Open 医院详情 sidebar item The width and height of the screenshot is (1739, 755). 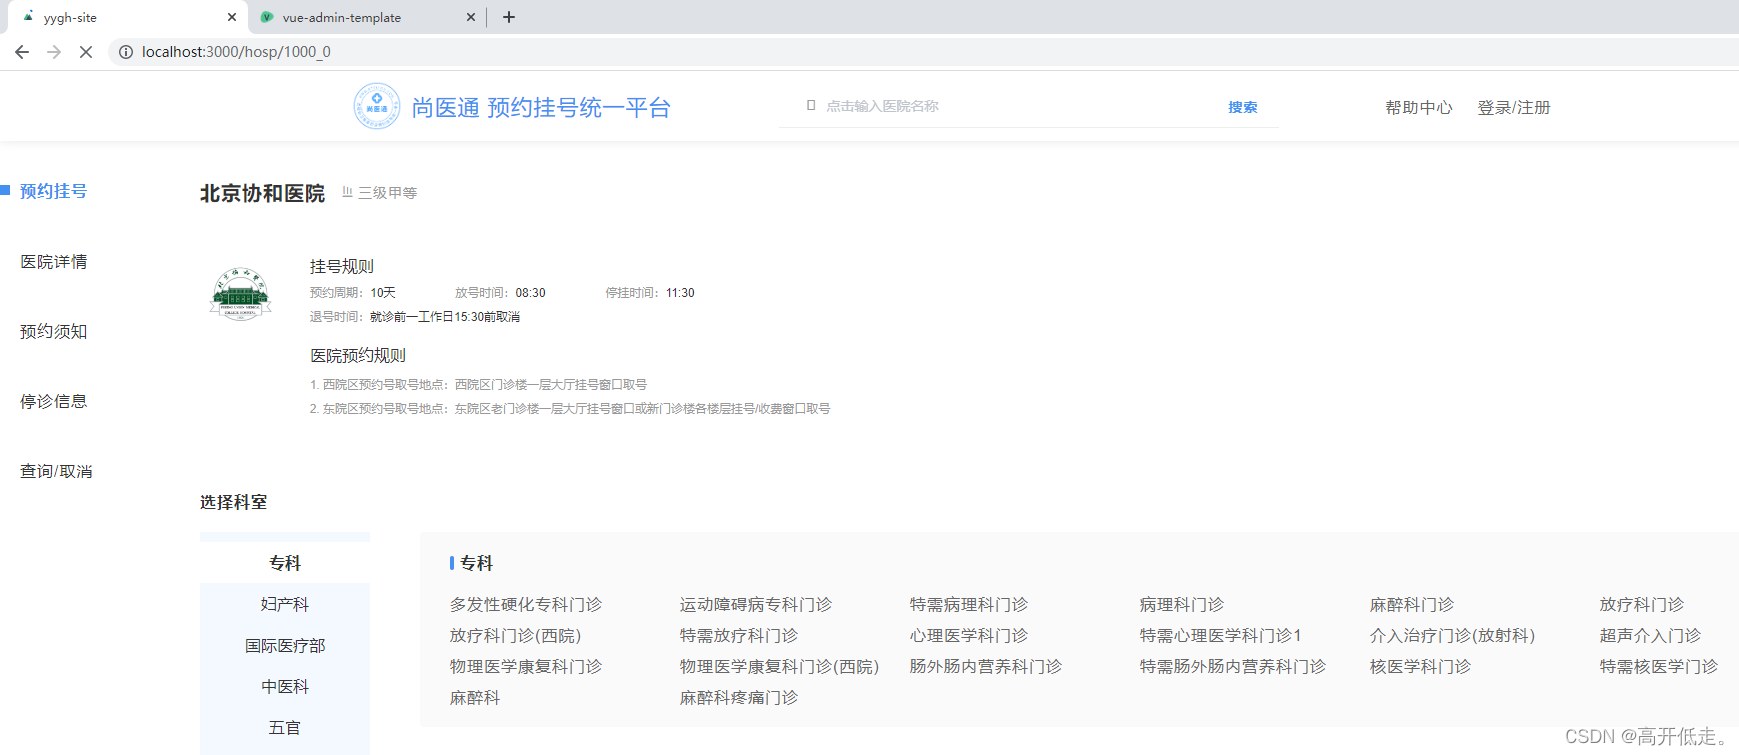click(54, 261)
